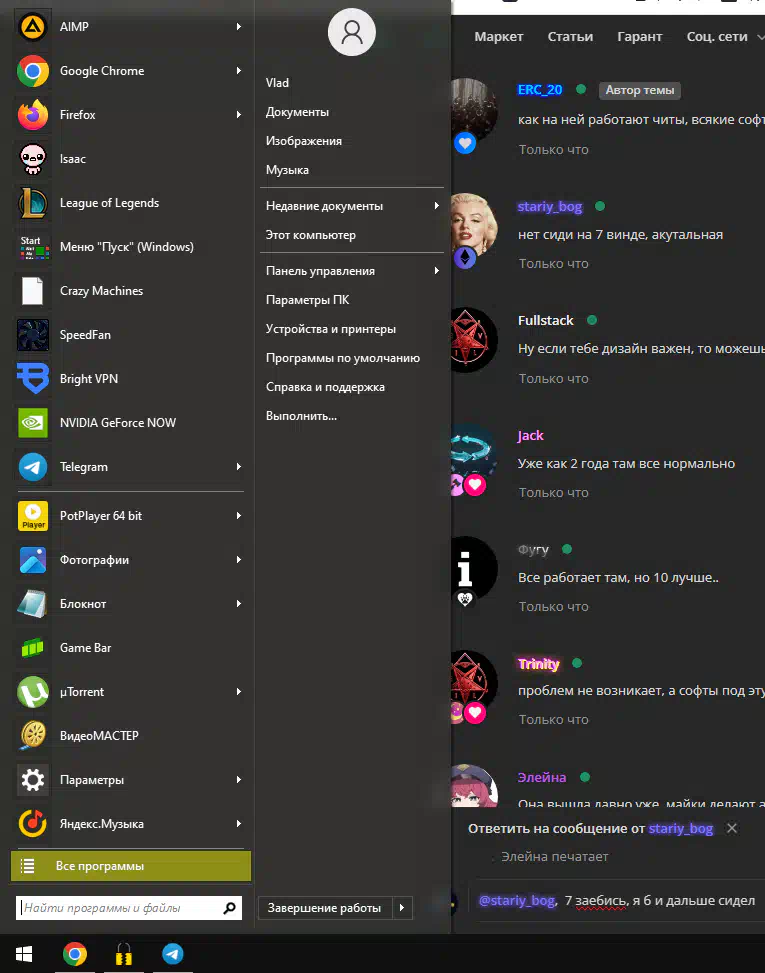Open League of Legends icon
Screen dimensions: 765x973
click(32, 203)
